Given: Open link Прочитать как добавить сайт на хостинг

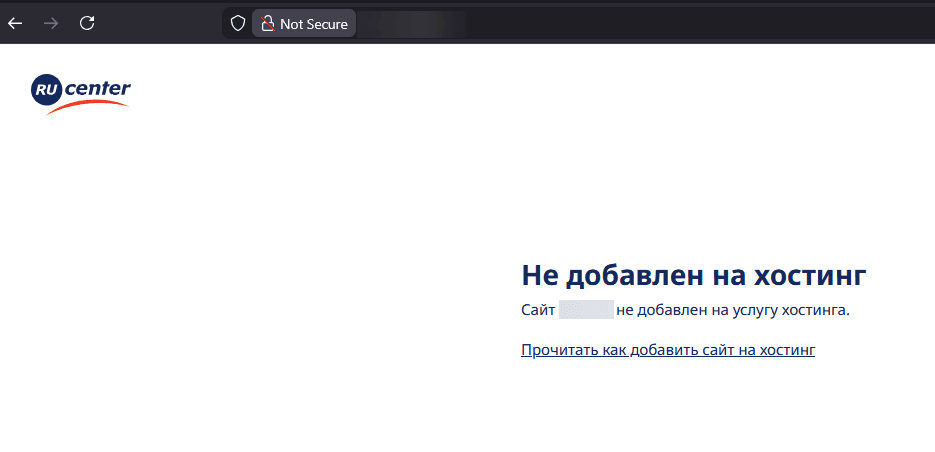Looking at the screenshot, I should [668, 349].
